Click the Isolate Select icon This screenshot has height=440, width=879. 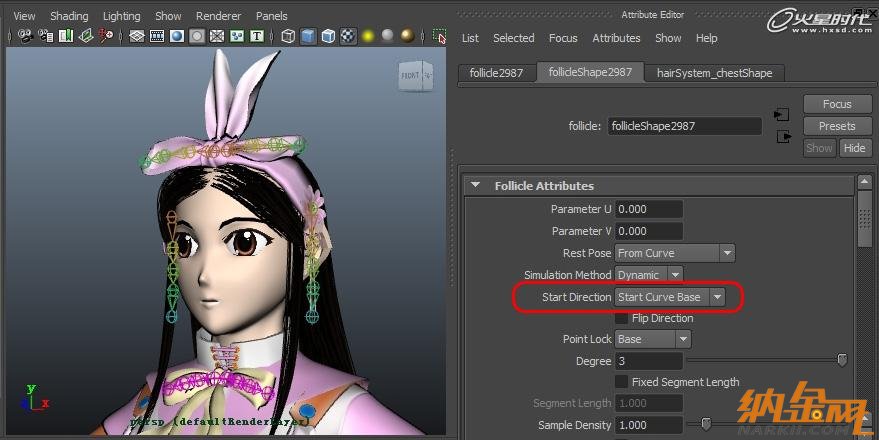coord(440,36)
